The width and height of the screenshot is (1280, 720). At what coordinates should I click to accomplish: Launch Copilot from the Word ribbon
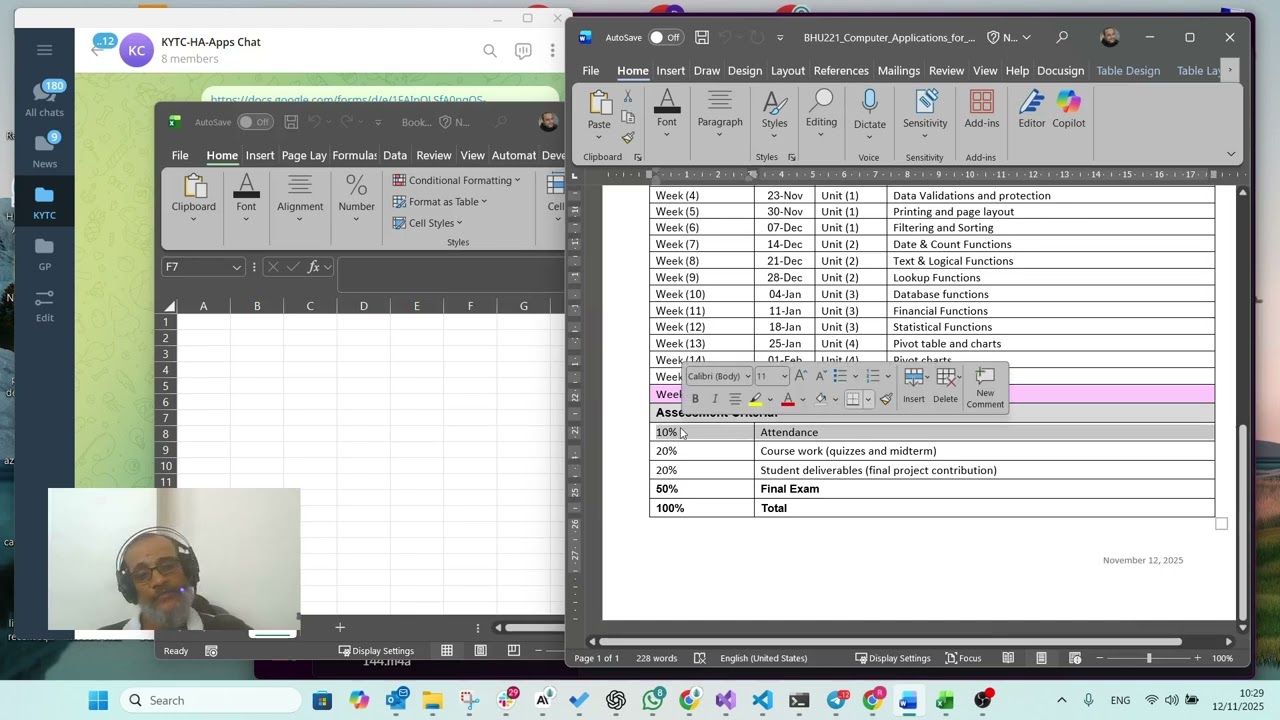click(1068, 110)
